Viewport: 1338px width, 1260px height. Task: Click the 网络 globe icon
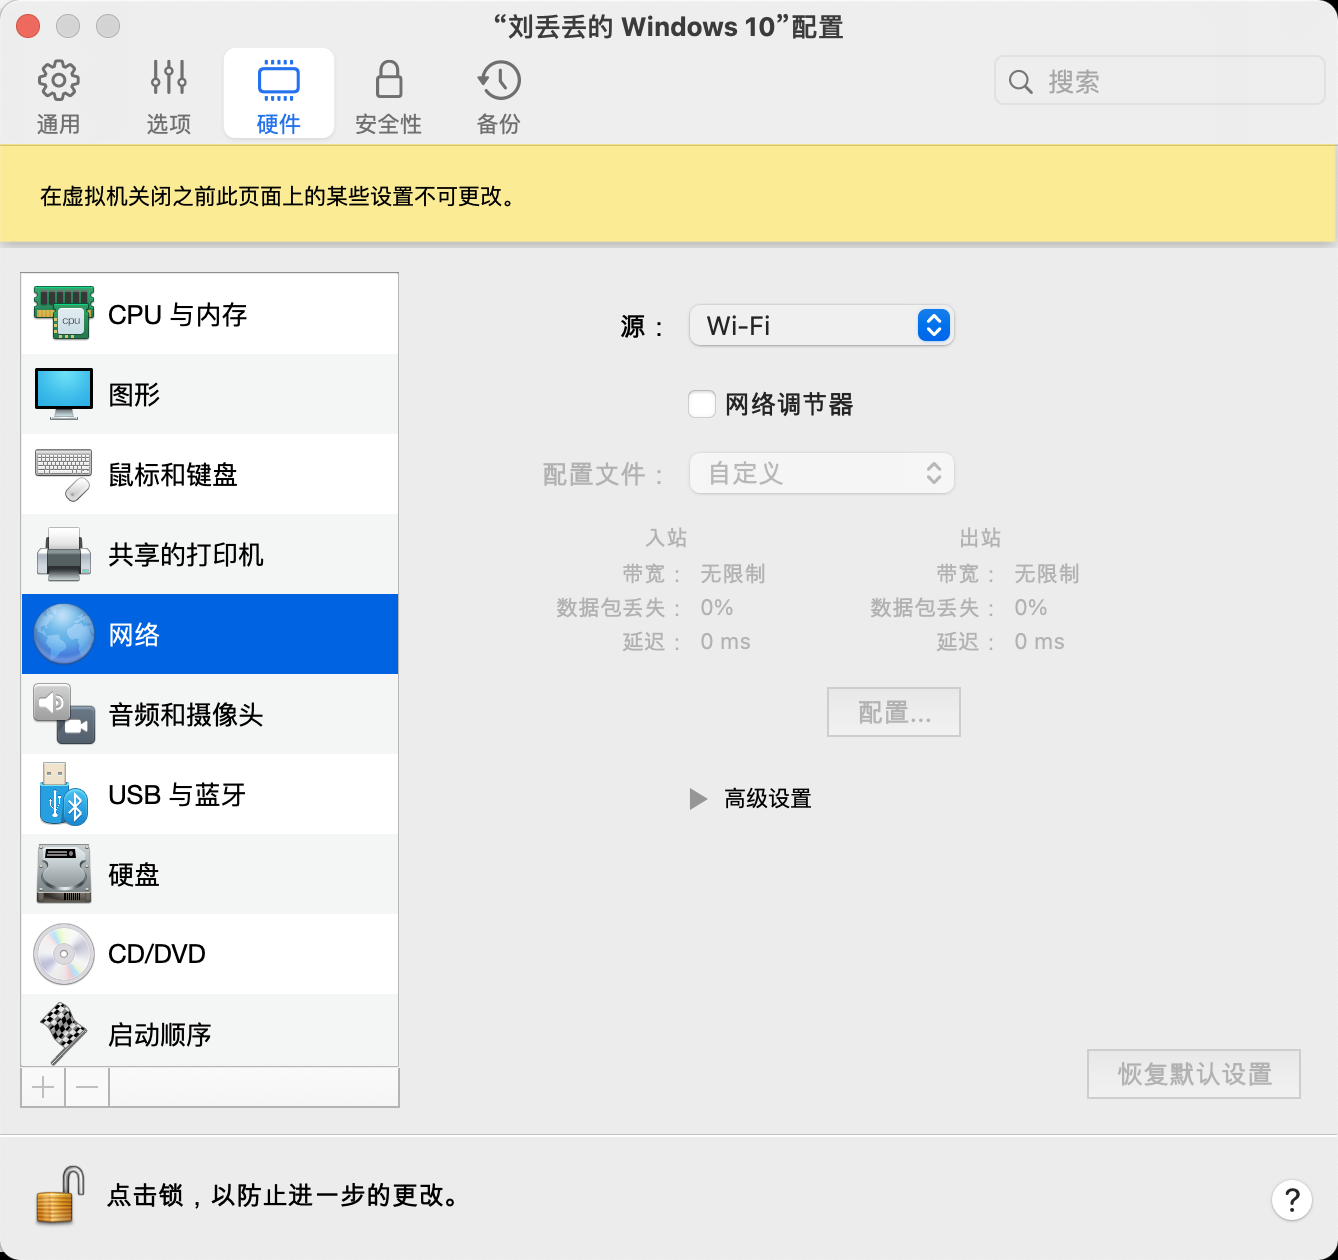click(64, 634)
